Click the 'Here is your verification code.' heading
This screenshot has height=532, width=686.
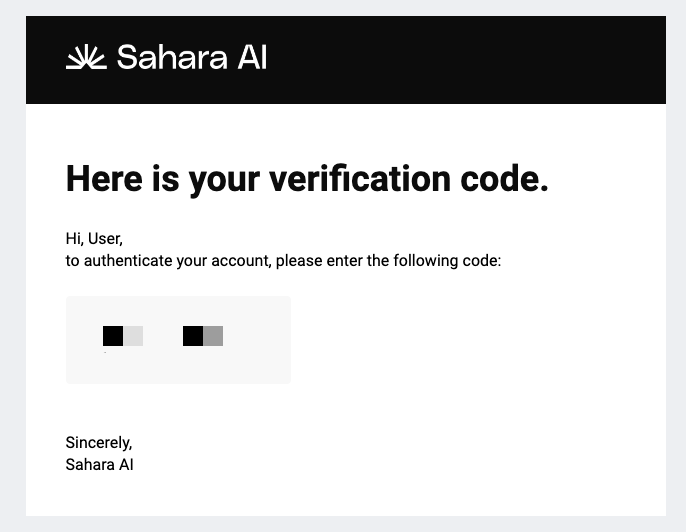(x=307, y=179)
